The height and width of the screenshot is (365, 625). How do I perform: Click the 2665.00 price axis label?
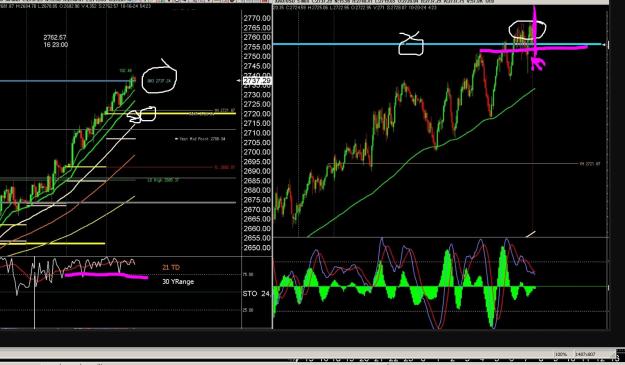point(257,219)
